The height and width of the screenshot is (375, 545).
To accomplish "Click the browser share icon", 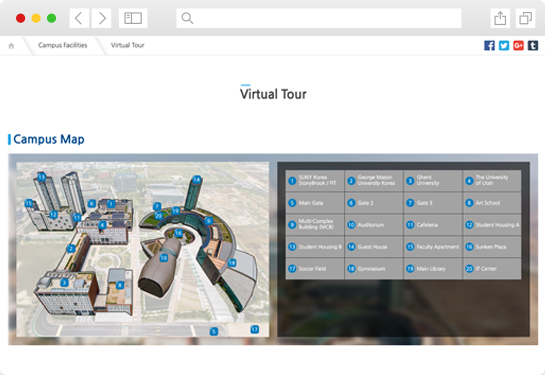I will [x=500, y=18].
